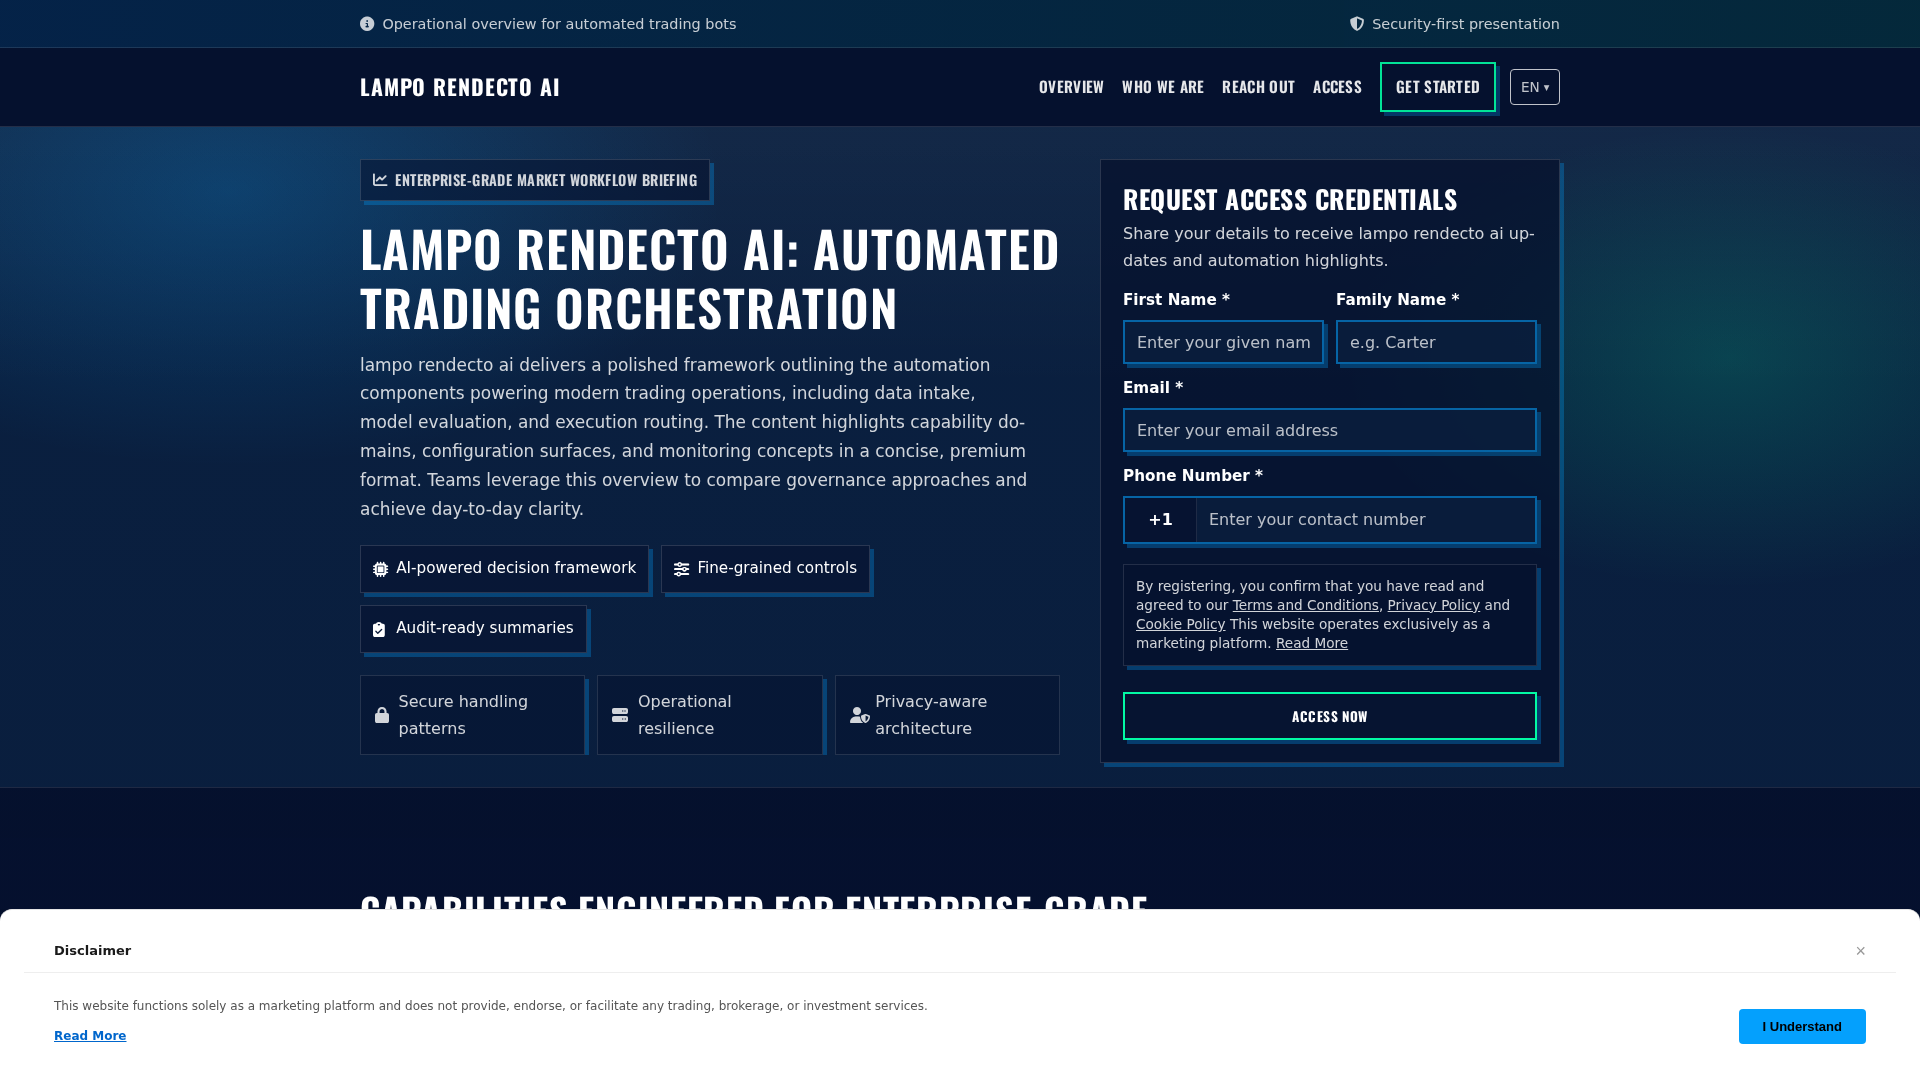Open the Privacy Policy link

(x=1433, y=605)
